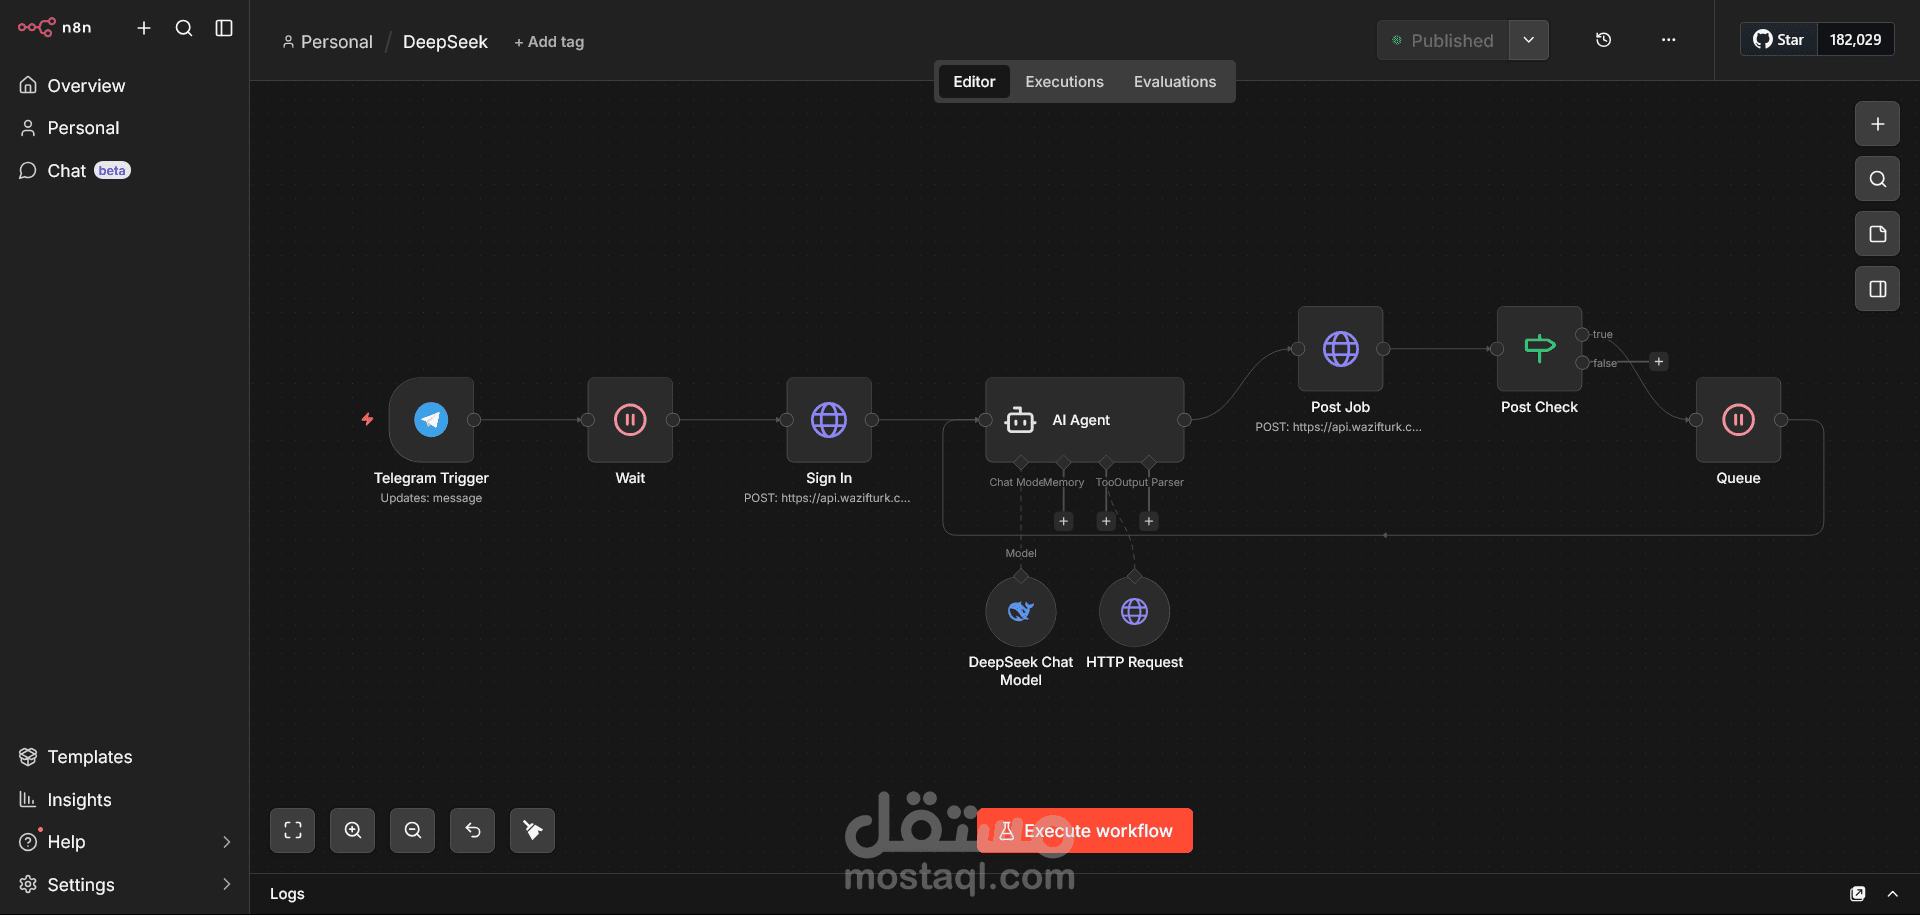Open the publish options dropdown arrow
This screenshot has height=915, width=1920.
click(x=1529, y=40)
